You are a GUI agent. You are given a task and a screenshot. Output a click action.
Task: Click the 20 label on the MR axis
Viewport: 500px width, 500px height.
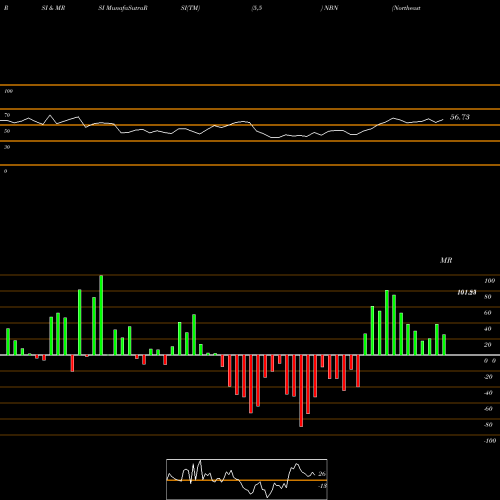(488, 345)
